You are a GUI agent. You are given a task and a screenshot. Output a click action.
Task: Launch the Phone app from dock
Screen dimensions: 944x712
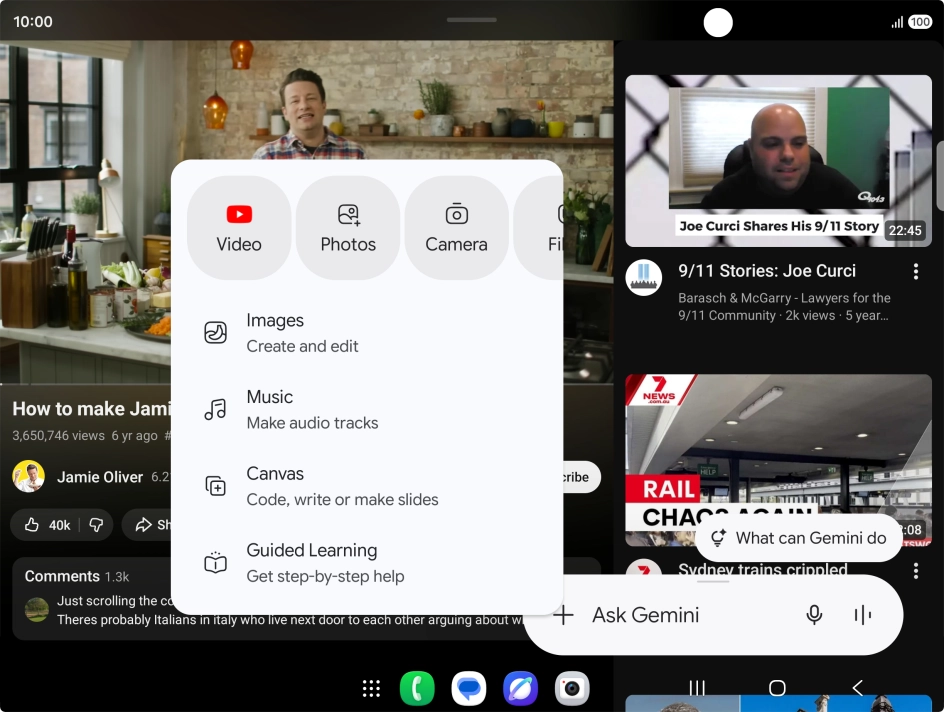click(x=417, y=689)
